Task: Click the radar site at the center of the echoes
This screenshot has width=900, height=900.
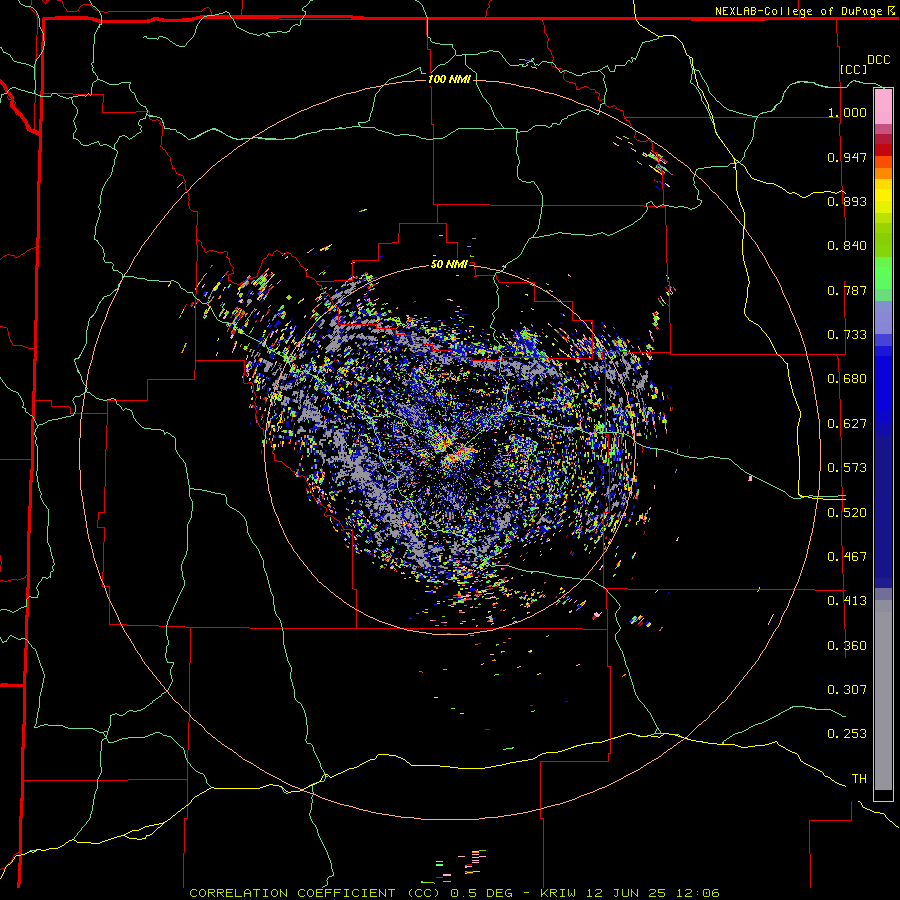Action: click(451, 451)
